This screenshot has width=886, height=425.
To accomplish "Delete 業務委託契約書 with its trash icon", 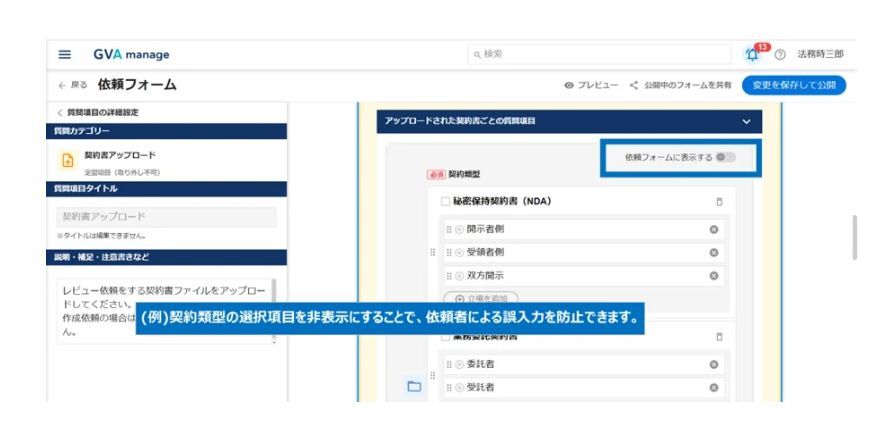I will pos(719,337).
